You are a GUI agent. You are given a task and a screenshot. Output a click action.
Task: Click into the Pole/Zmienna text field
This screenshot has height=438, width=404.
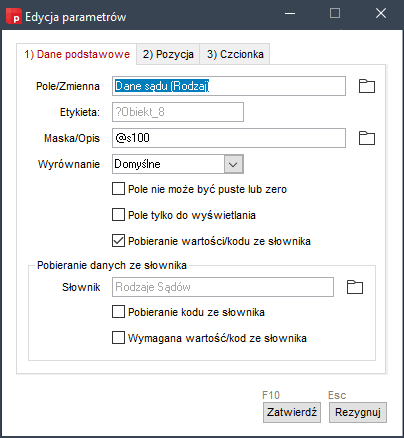[x=229, y=86]
